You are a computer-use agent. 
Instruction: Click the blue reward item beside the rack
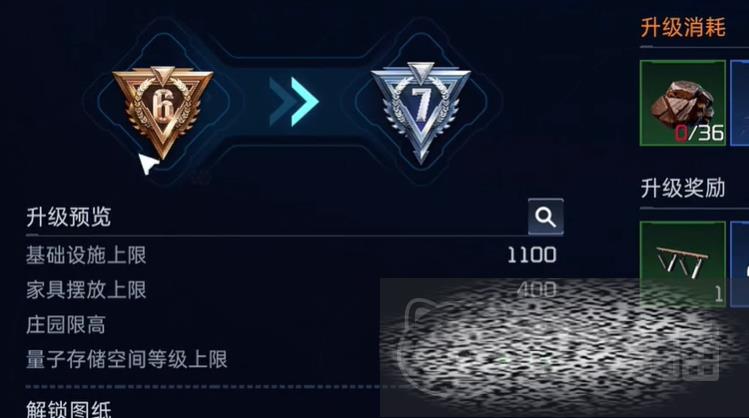(x=740, y=264)
